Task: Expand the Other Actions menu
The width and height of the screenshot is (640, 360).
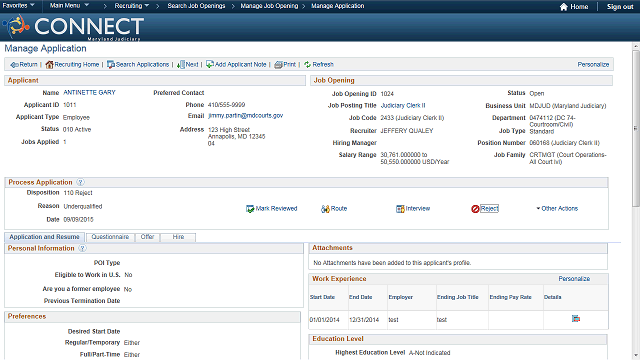Action: 557,209
